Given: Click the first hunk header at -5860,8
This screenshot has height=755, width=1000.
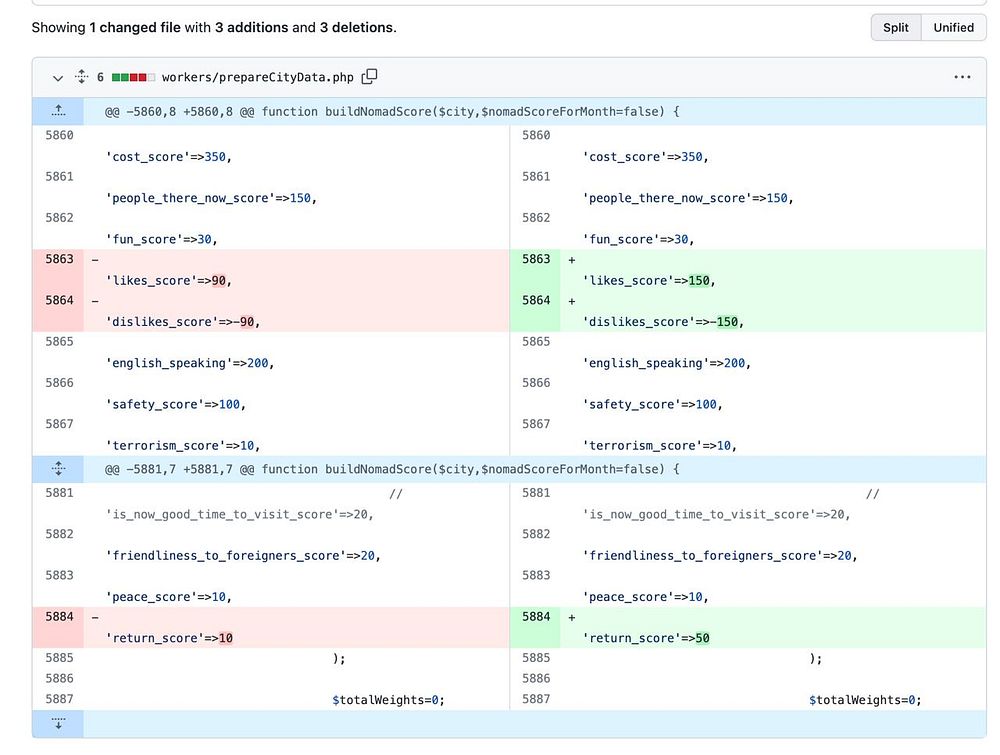Looking at the screenshot, I should click(392, 111).
